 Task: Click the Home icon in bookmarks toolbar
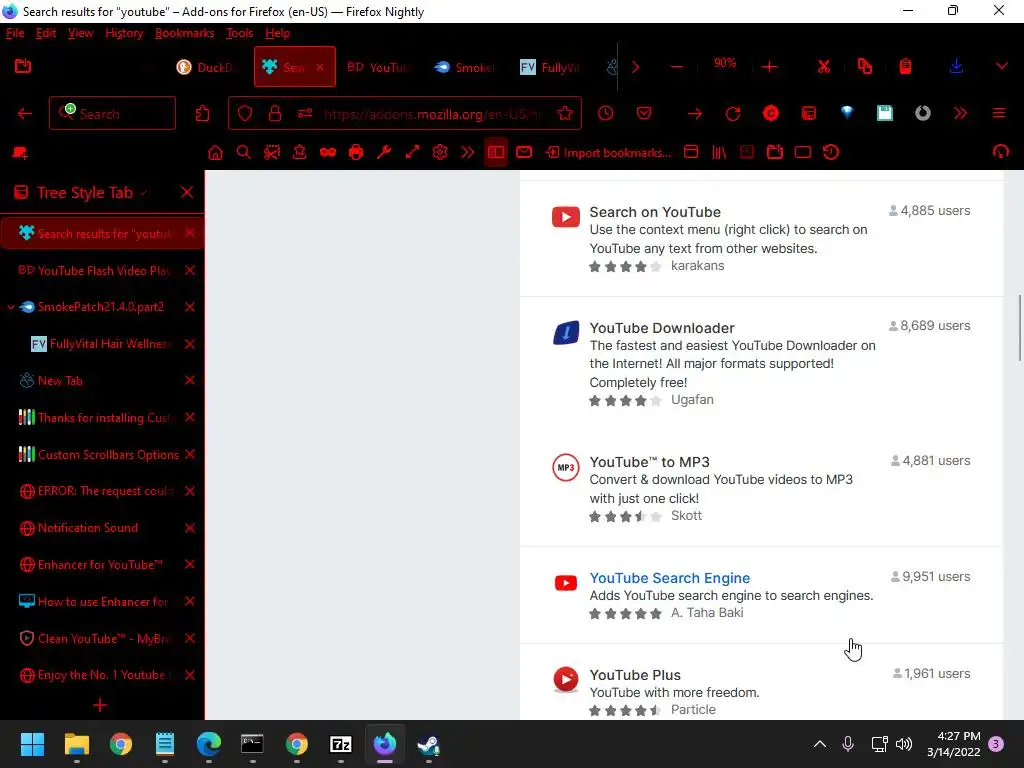[x=215, y=153]
